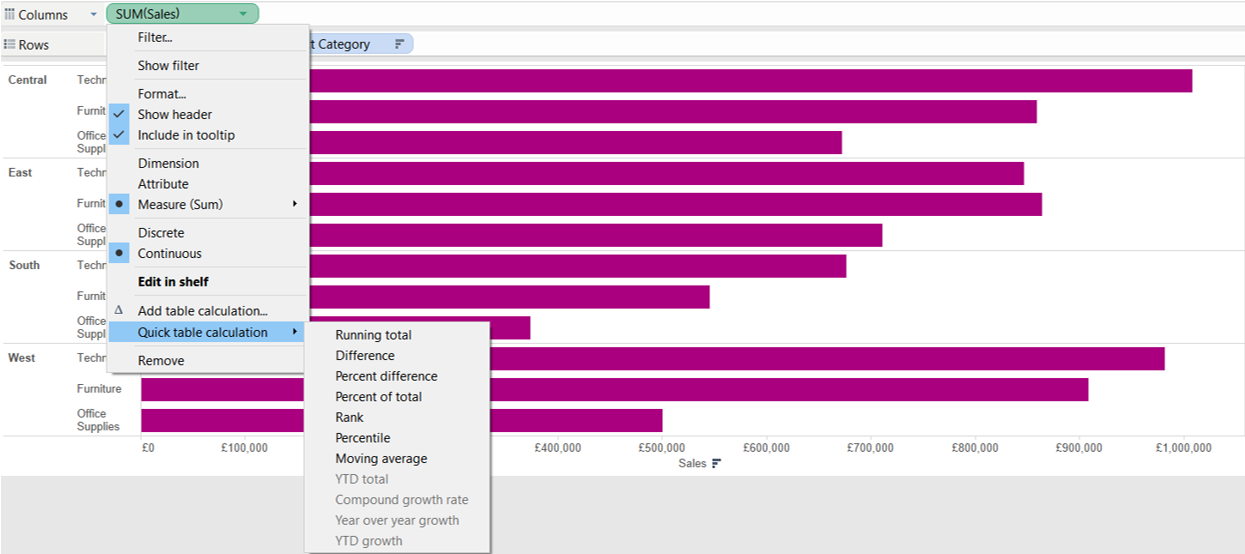The image size is (1245, 554).
Task: Click the delta icon beside Add table calculation
Action: [119, 311]
